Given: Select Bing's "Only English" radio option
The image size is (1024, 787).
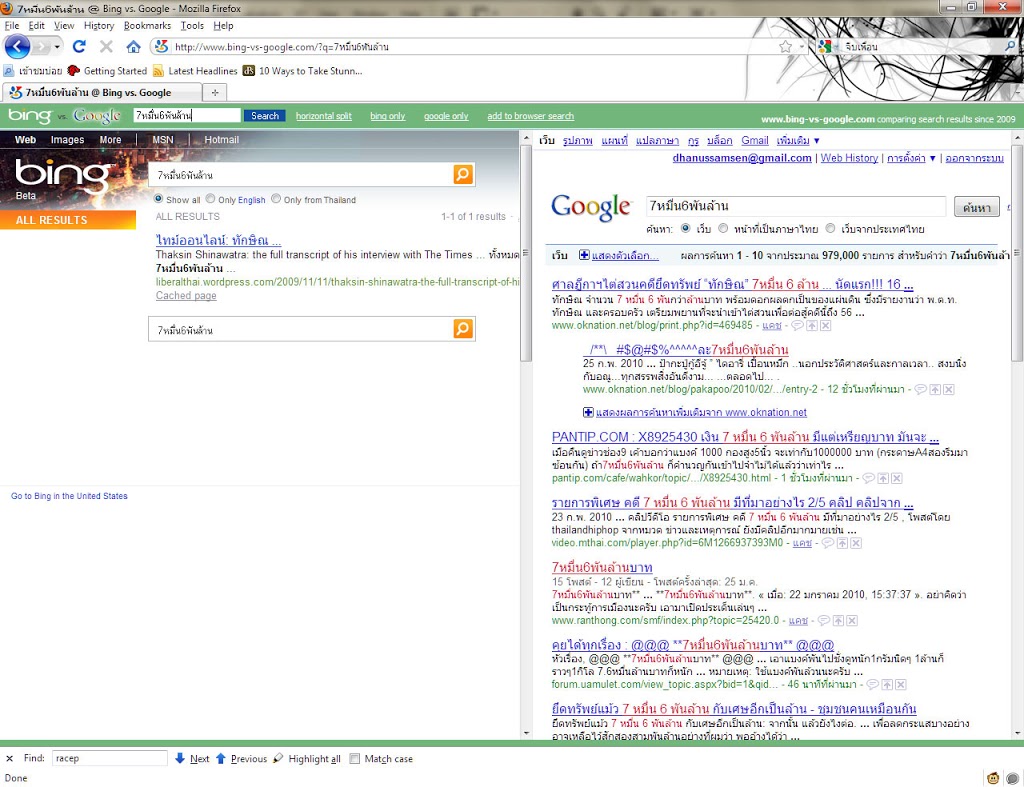Looking at the screenshot, I should point(211,199).
